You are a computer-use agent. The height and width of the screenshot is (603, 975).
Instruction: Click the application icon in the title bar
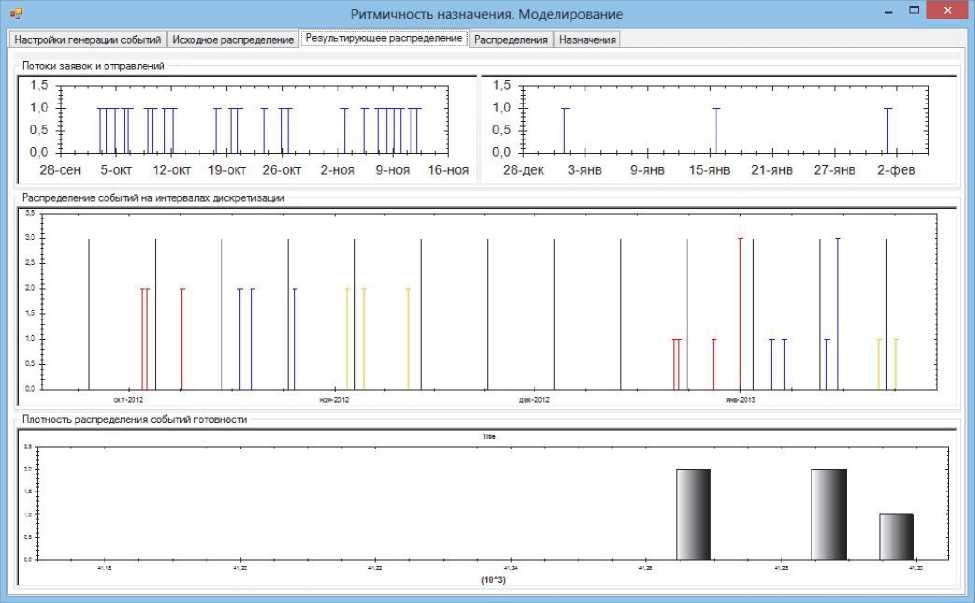pyautogui.click(x=16, y=14)
